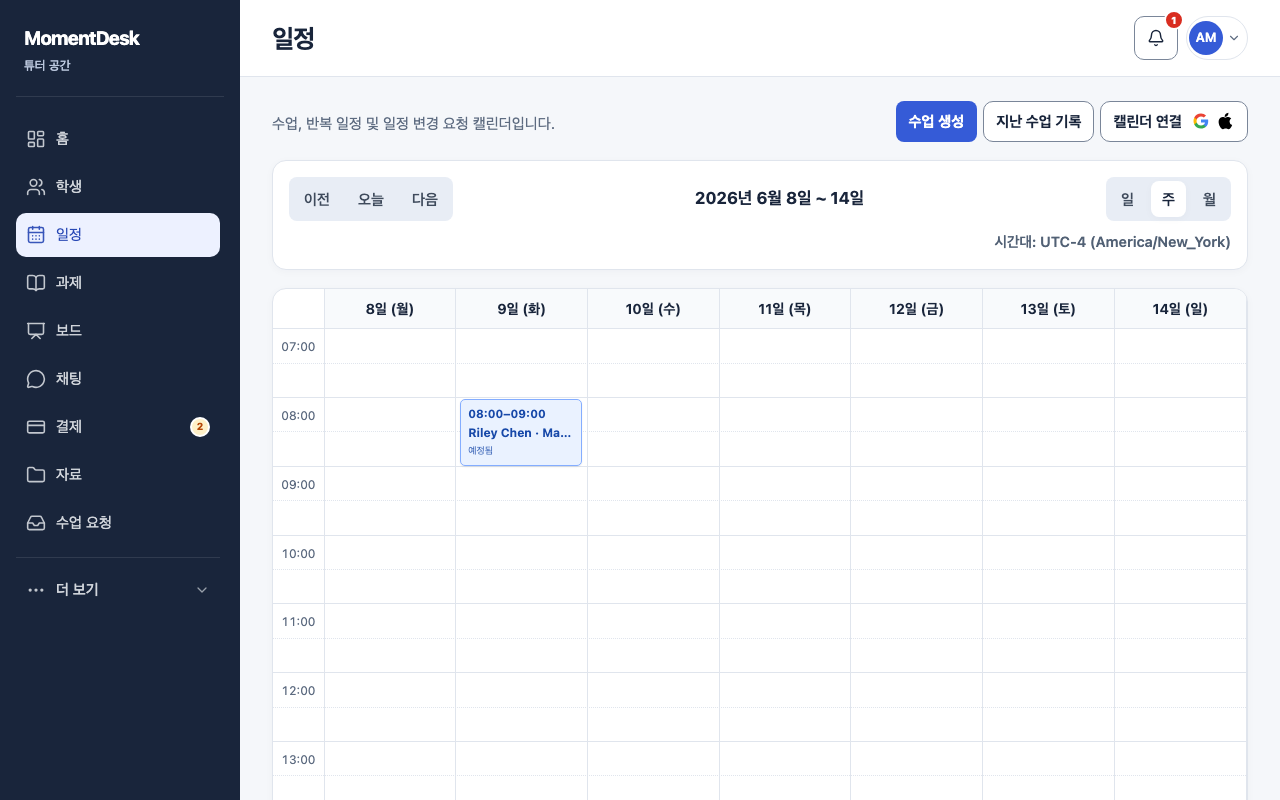
Task: Click the 10일 (수) column header
Action: (x=653, y=309)
